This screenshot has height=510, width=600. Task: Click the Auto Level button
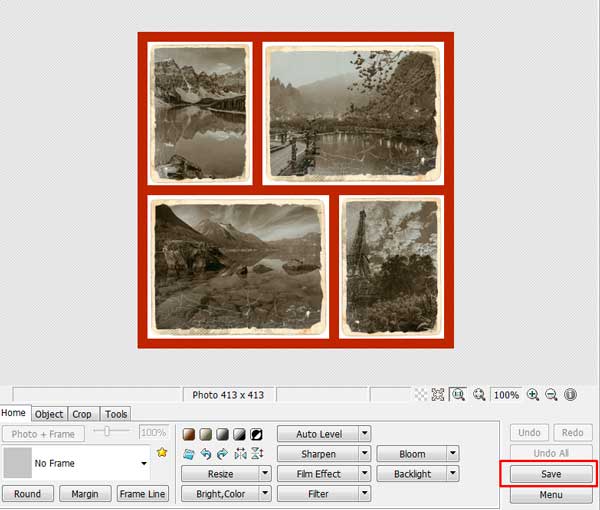tap(318, 434)
